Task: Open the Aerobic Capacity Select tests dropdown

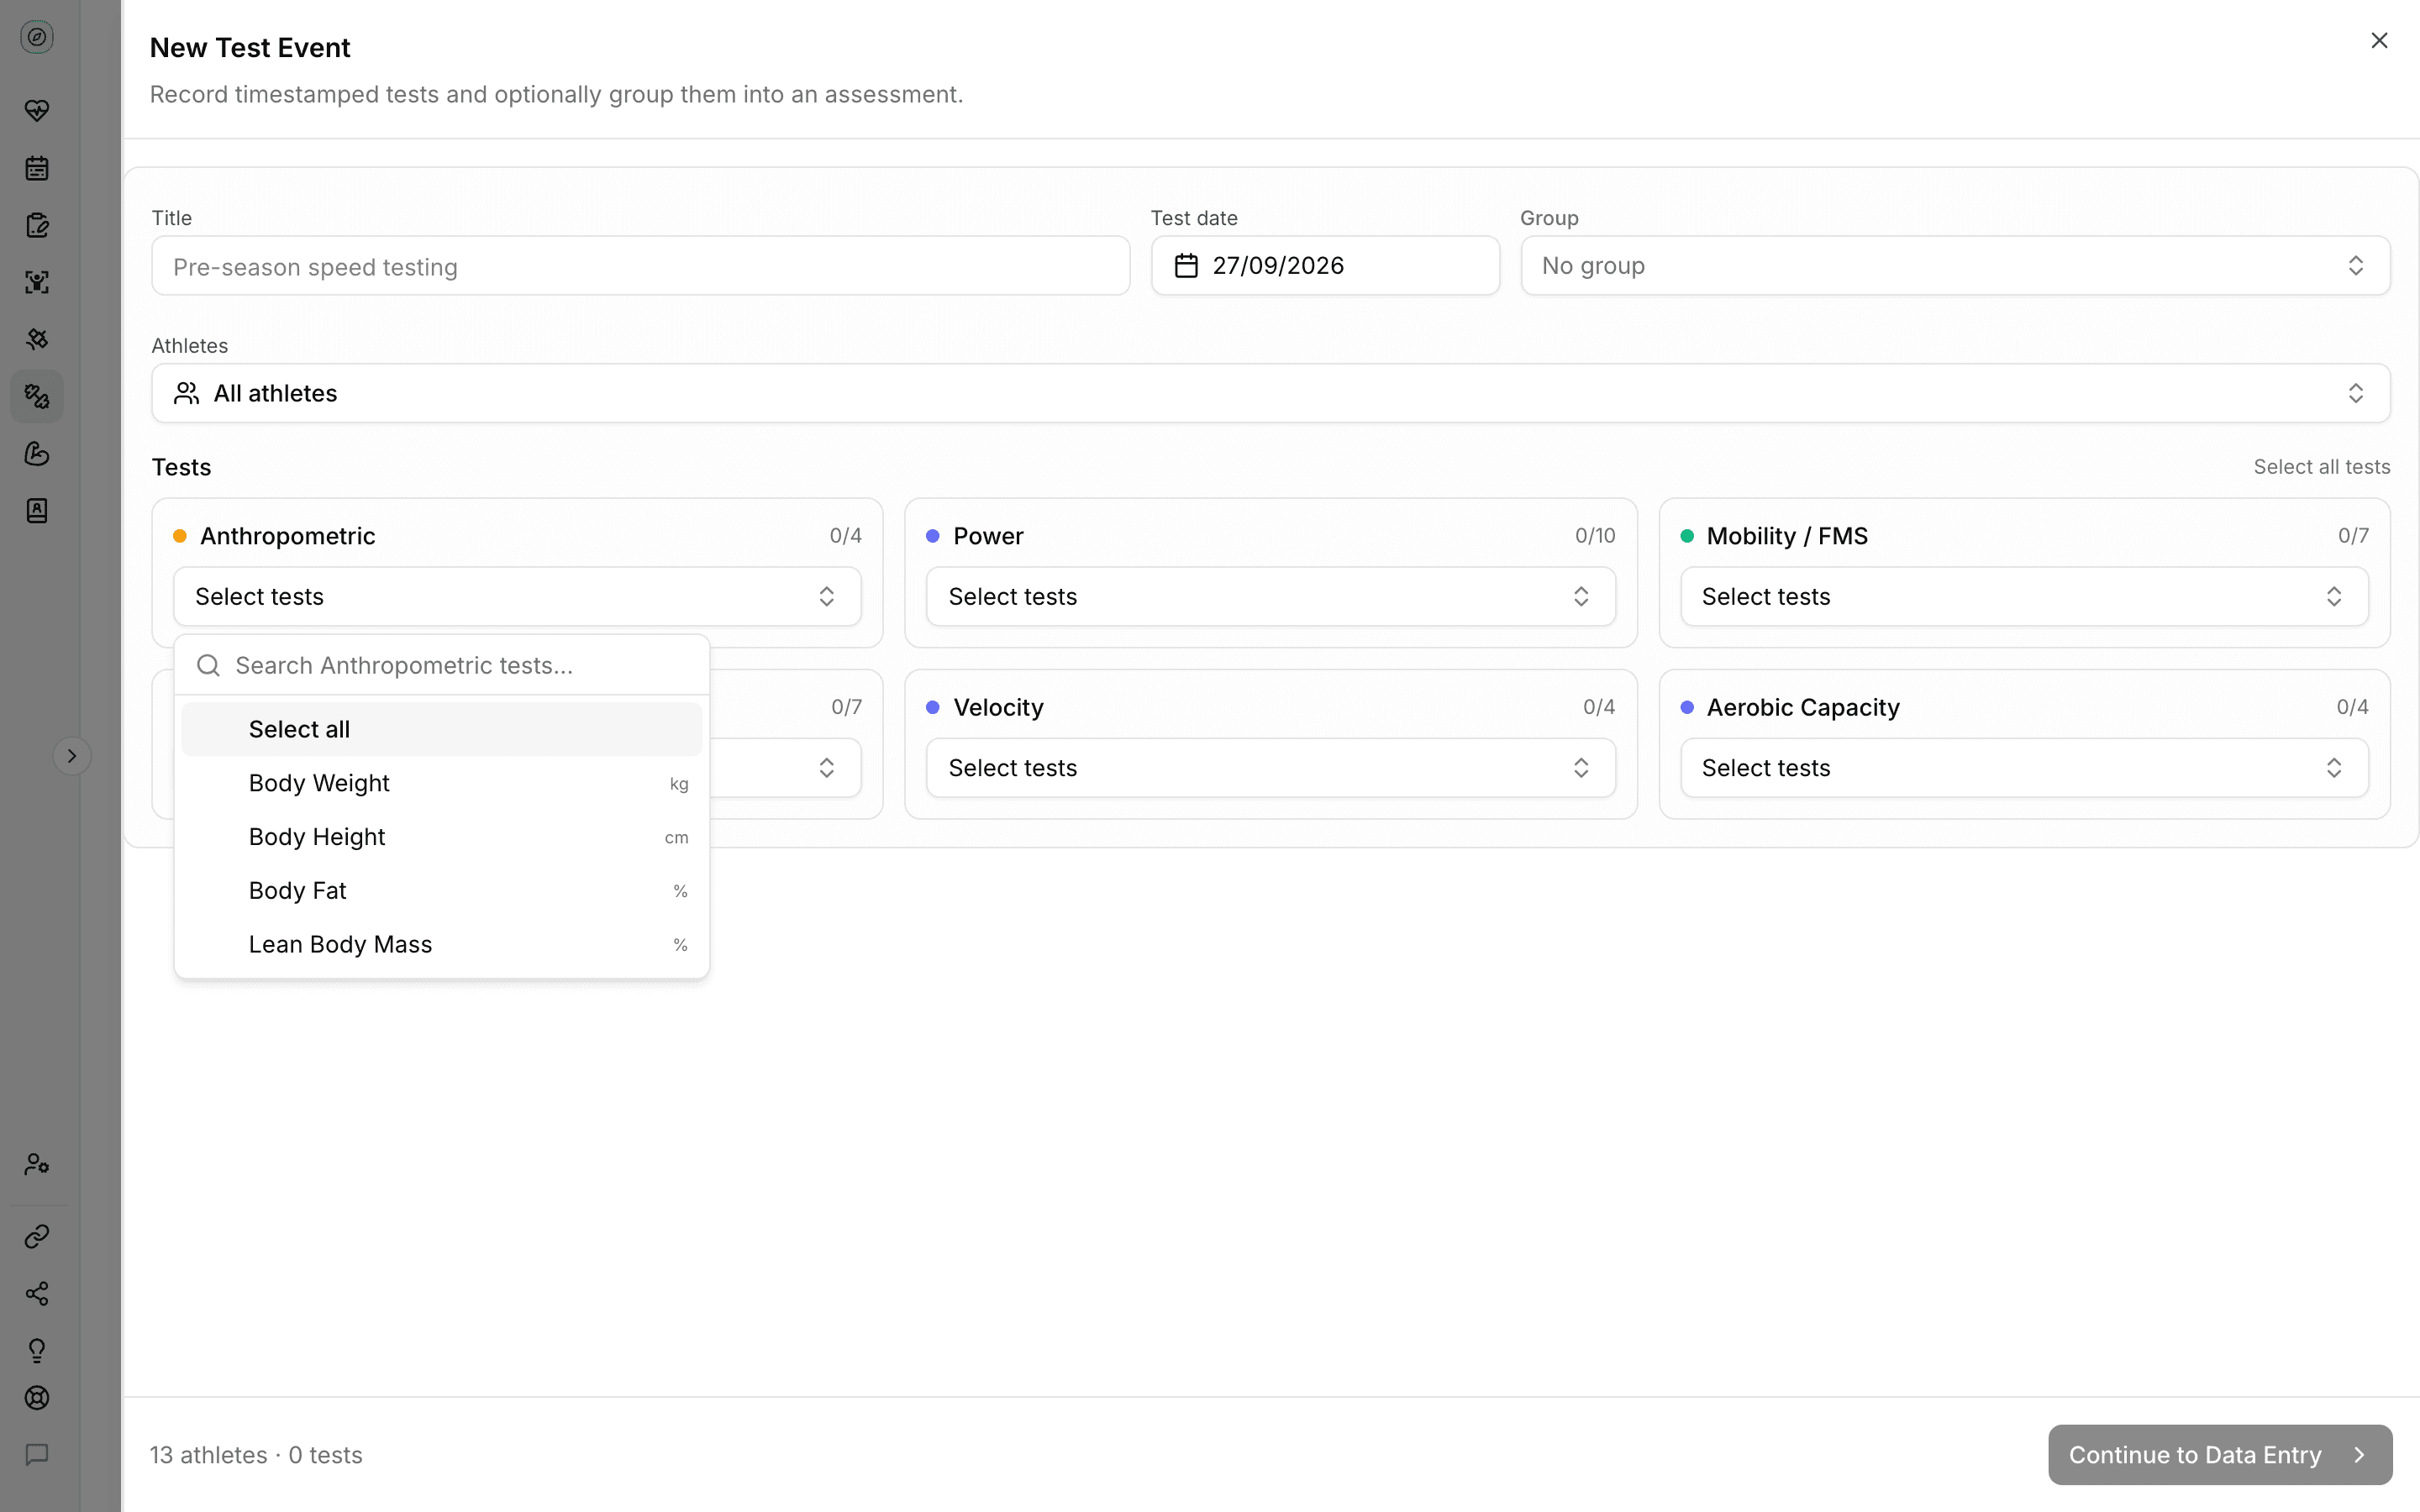Action: tap(2024, 768)
